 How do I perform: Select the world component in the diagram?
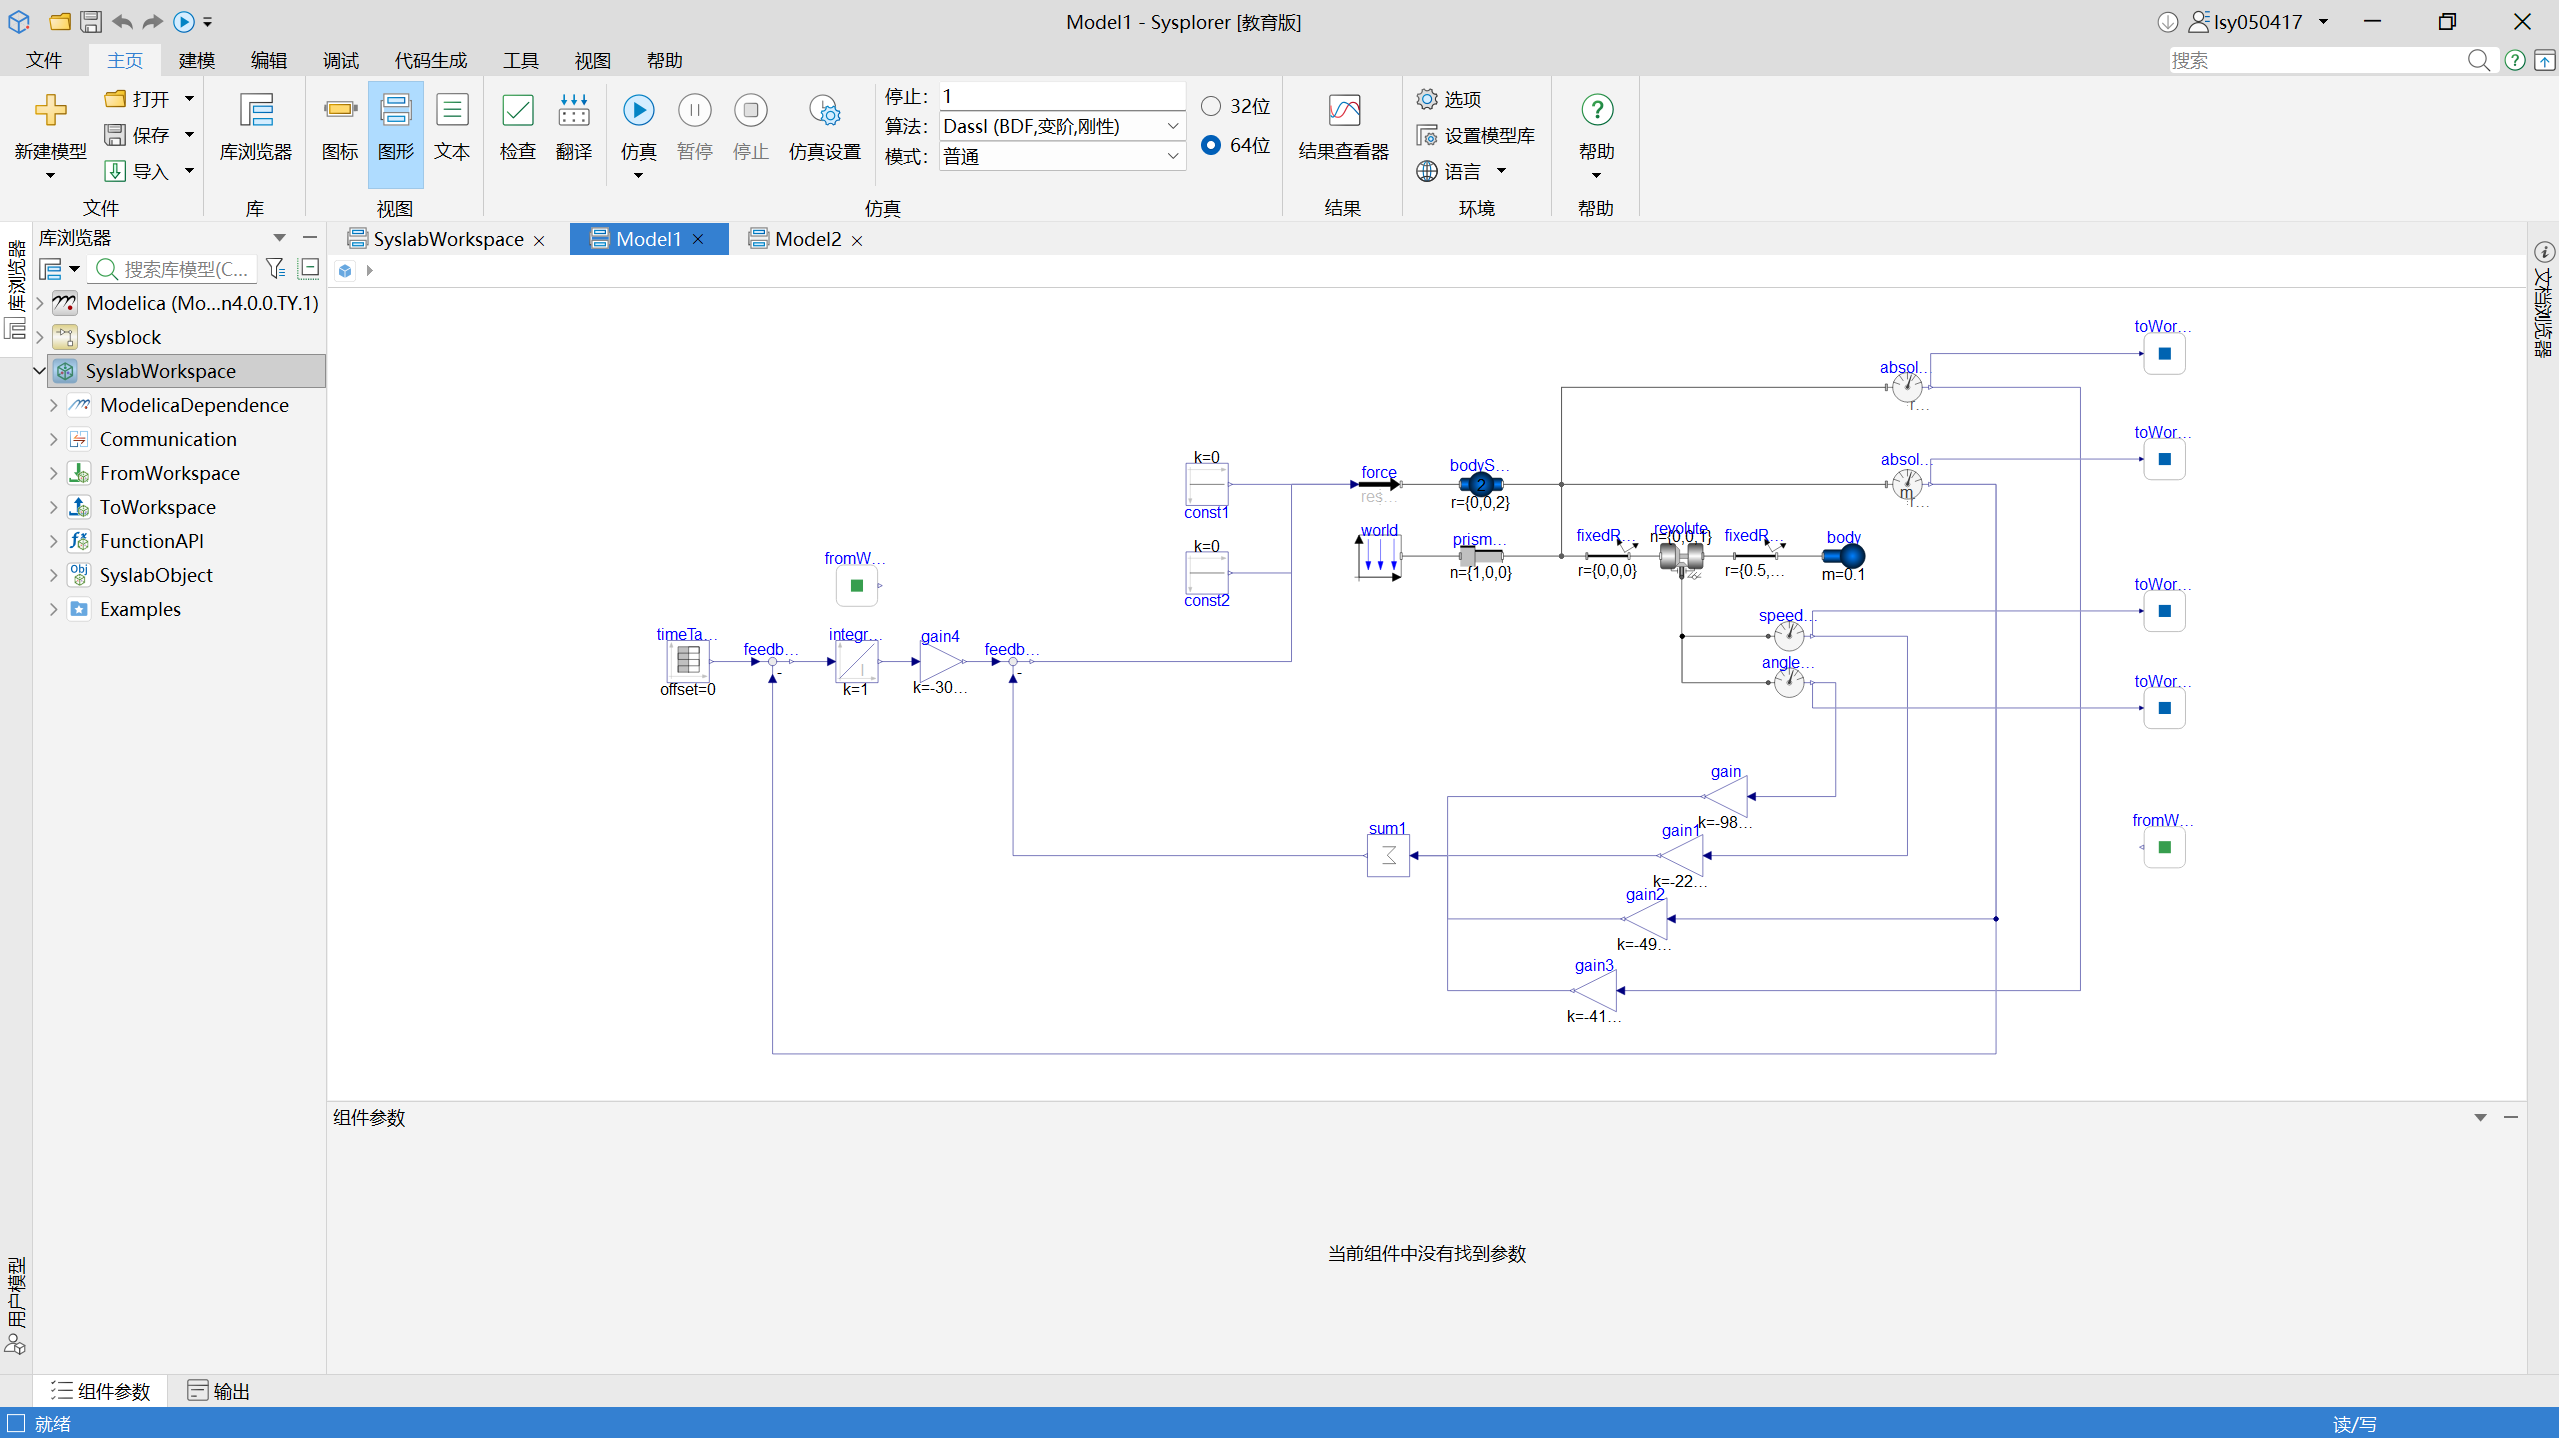pos(1379,556)
